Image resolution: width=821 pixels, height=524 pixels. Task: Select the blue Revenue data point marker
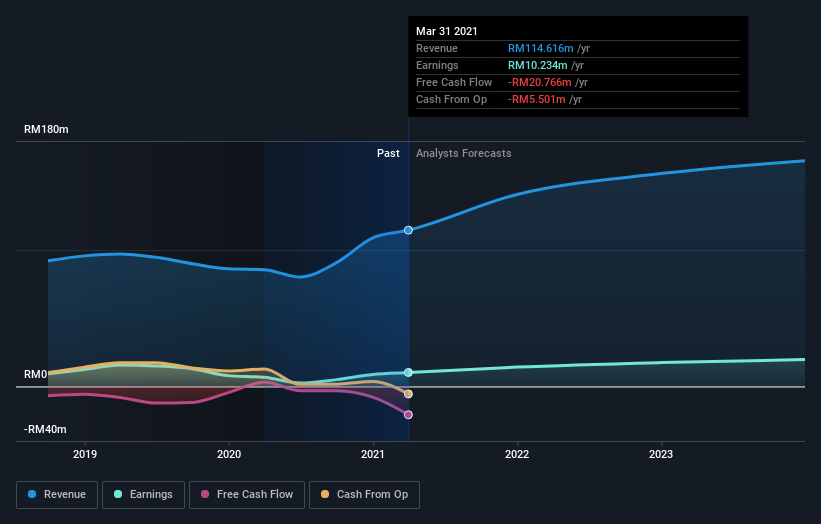408,230
